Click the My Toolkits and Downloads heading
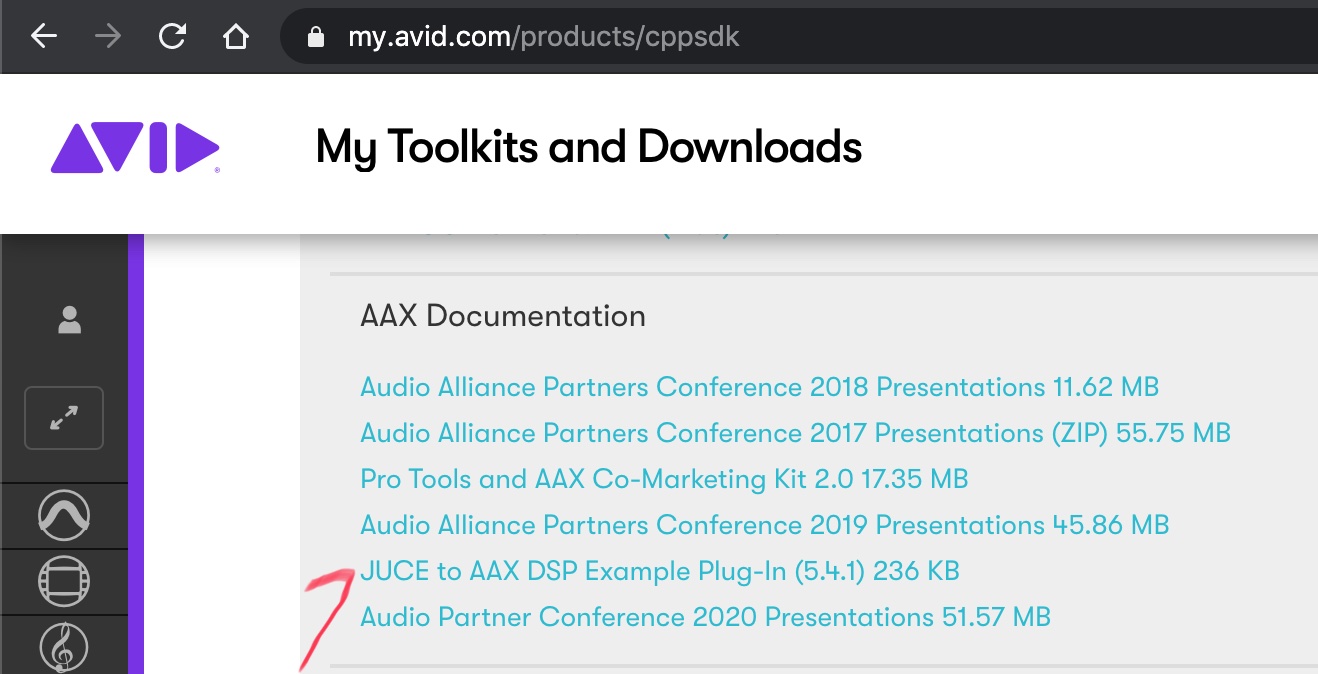 click(588, 148)
